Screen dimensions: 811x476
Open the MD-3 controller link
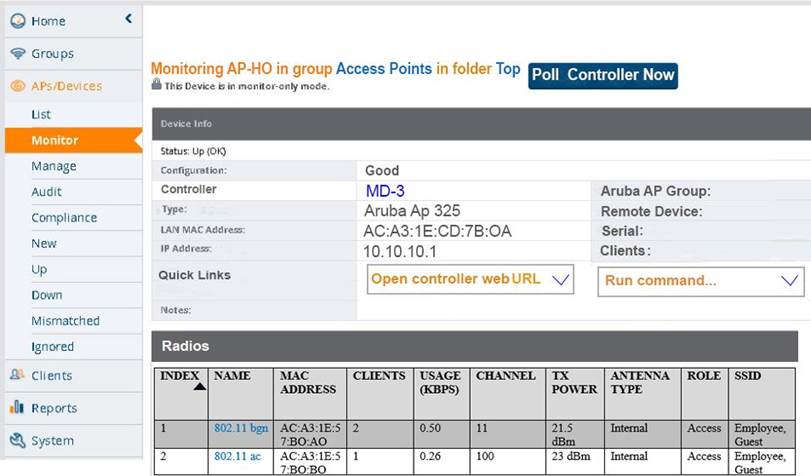[x=385, y=190]
